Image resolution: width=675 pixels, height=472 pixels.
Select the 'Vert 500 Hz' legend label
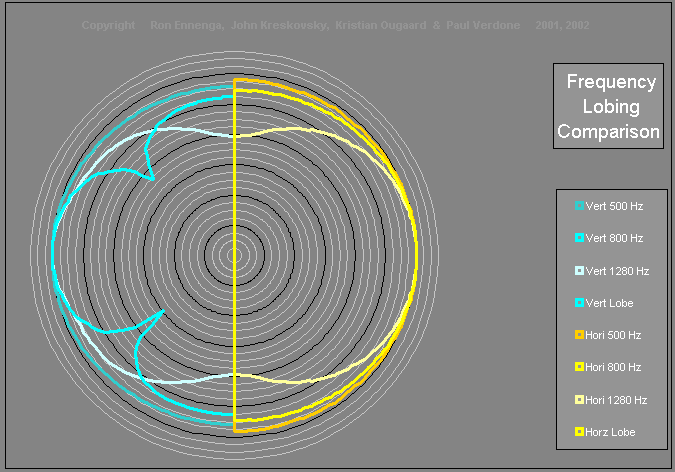(x=614, y=206)
